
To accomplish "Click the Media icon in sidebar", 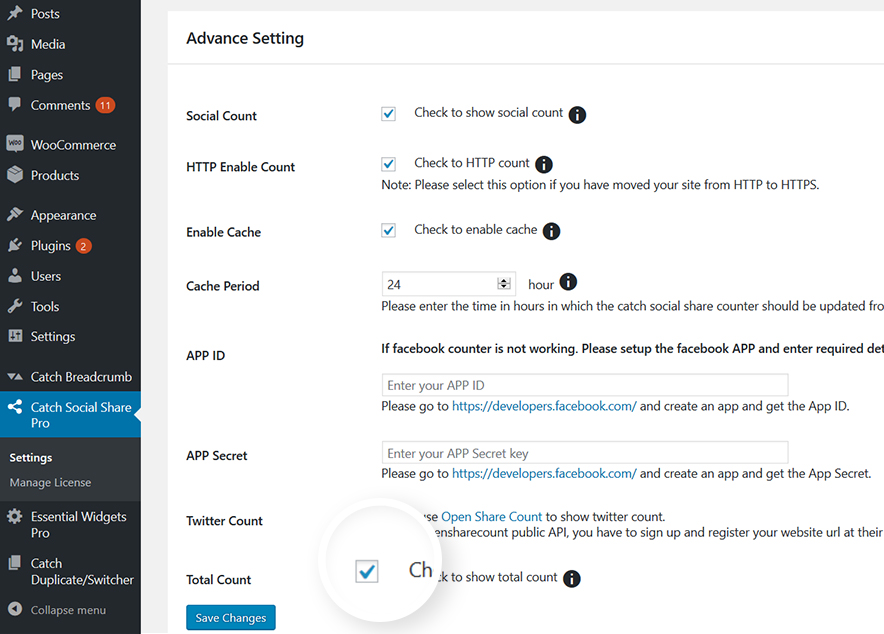I will coord(15,43).
